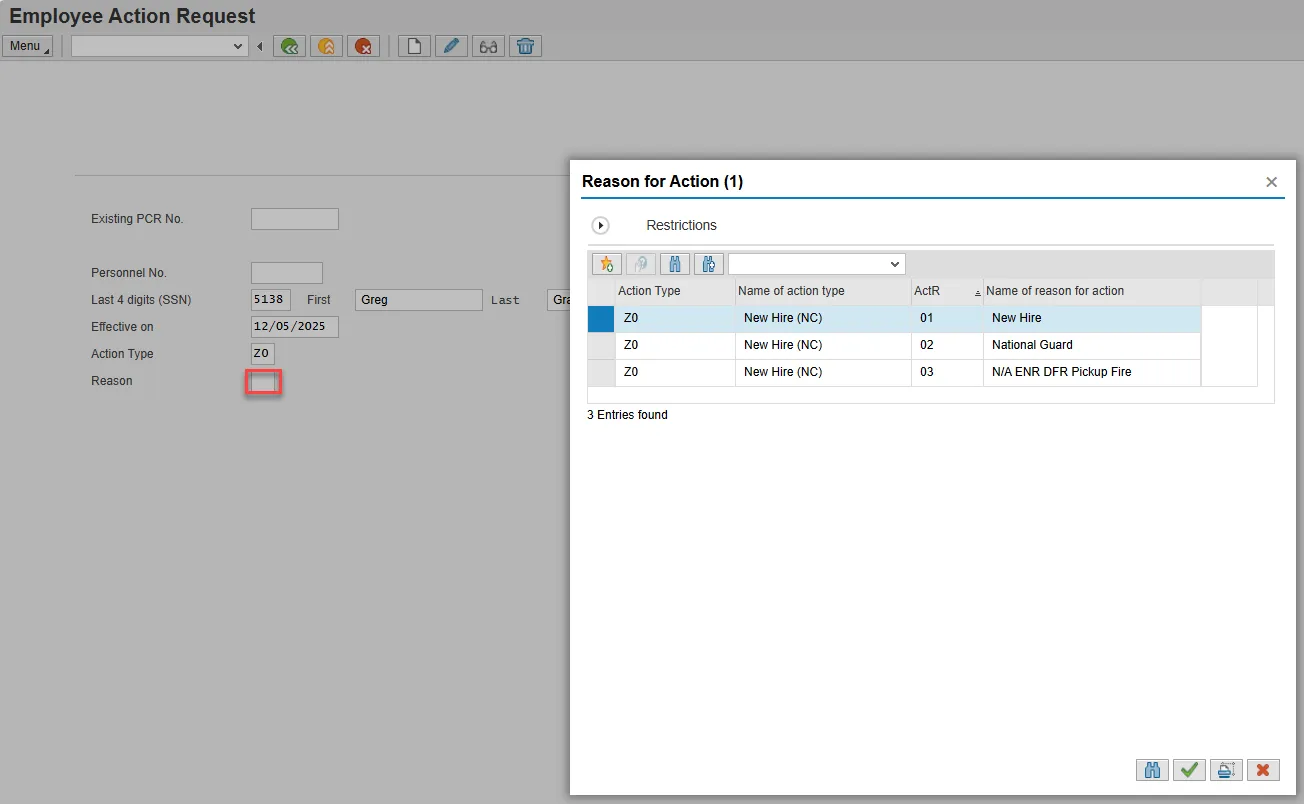
Task: Select the National Guard reason row
Action: (x=1031, y=345)
